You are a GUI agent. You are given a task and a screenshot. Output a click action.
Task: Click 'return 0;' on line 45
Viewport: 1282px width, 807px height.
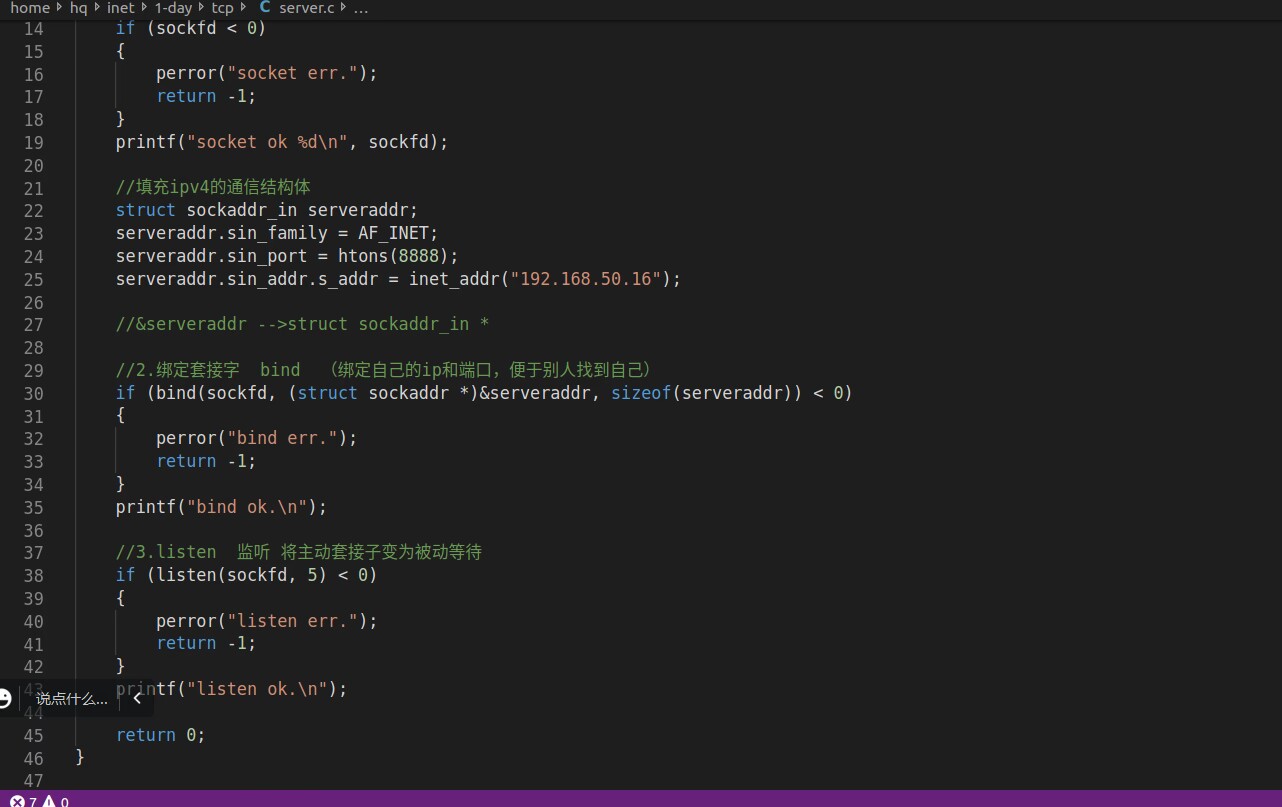click(160, 735)
